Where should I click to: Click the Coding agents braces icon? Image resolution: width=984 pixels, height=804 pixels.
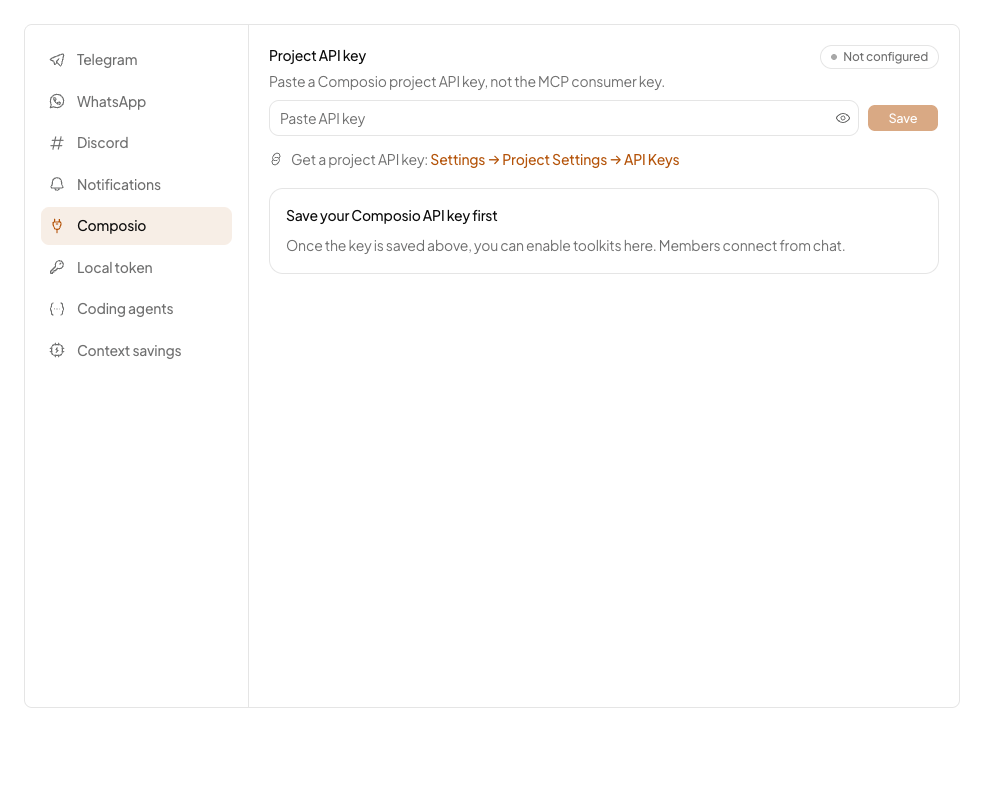point(57,309)
